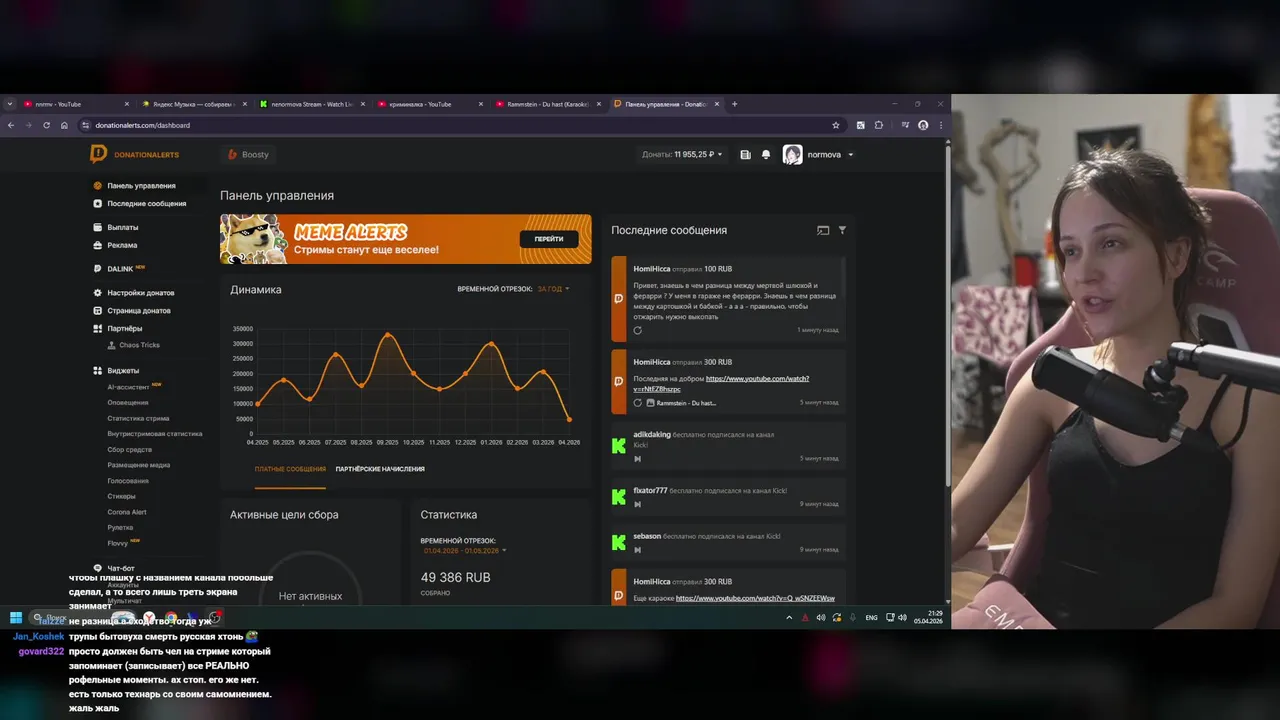Open the Windows Start menu
Image resolution: width=1280 pixels, height=720 pixels.
point(16,617)
